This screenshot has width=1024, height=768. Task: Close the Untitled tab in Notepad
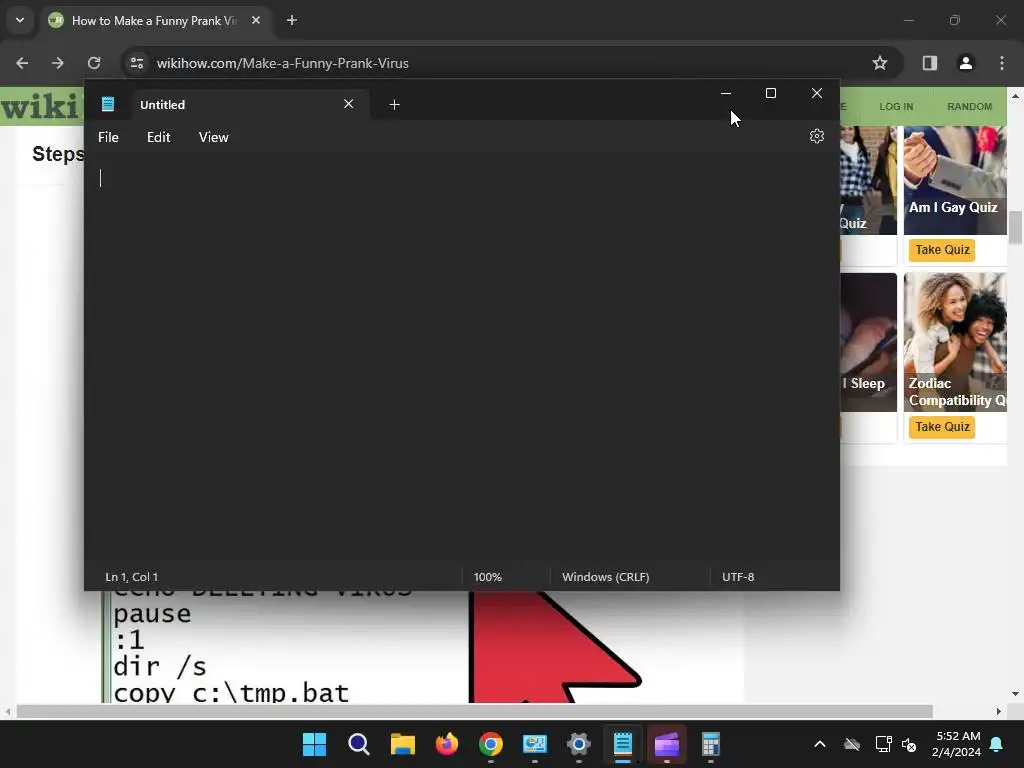tap(349, 104)
